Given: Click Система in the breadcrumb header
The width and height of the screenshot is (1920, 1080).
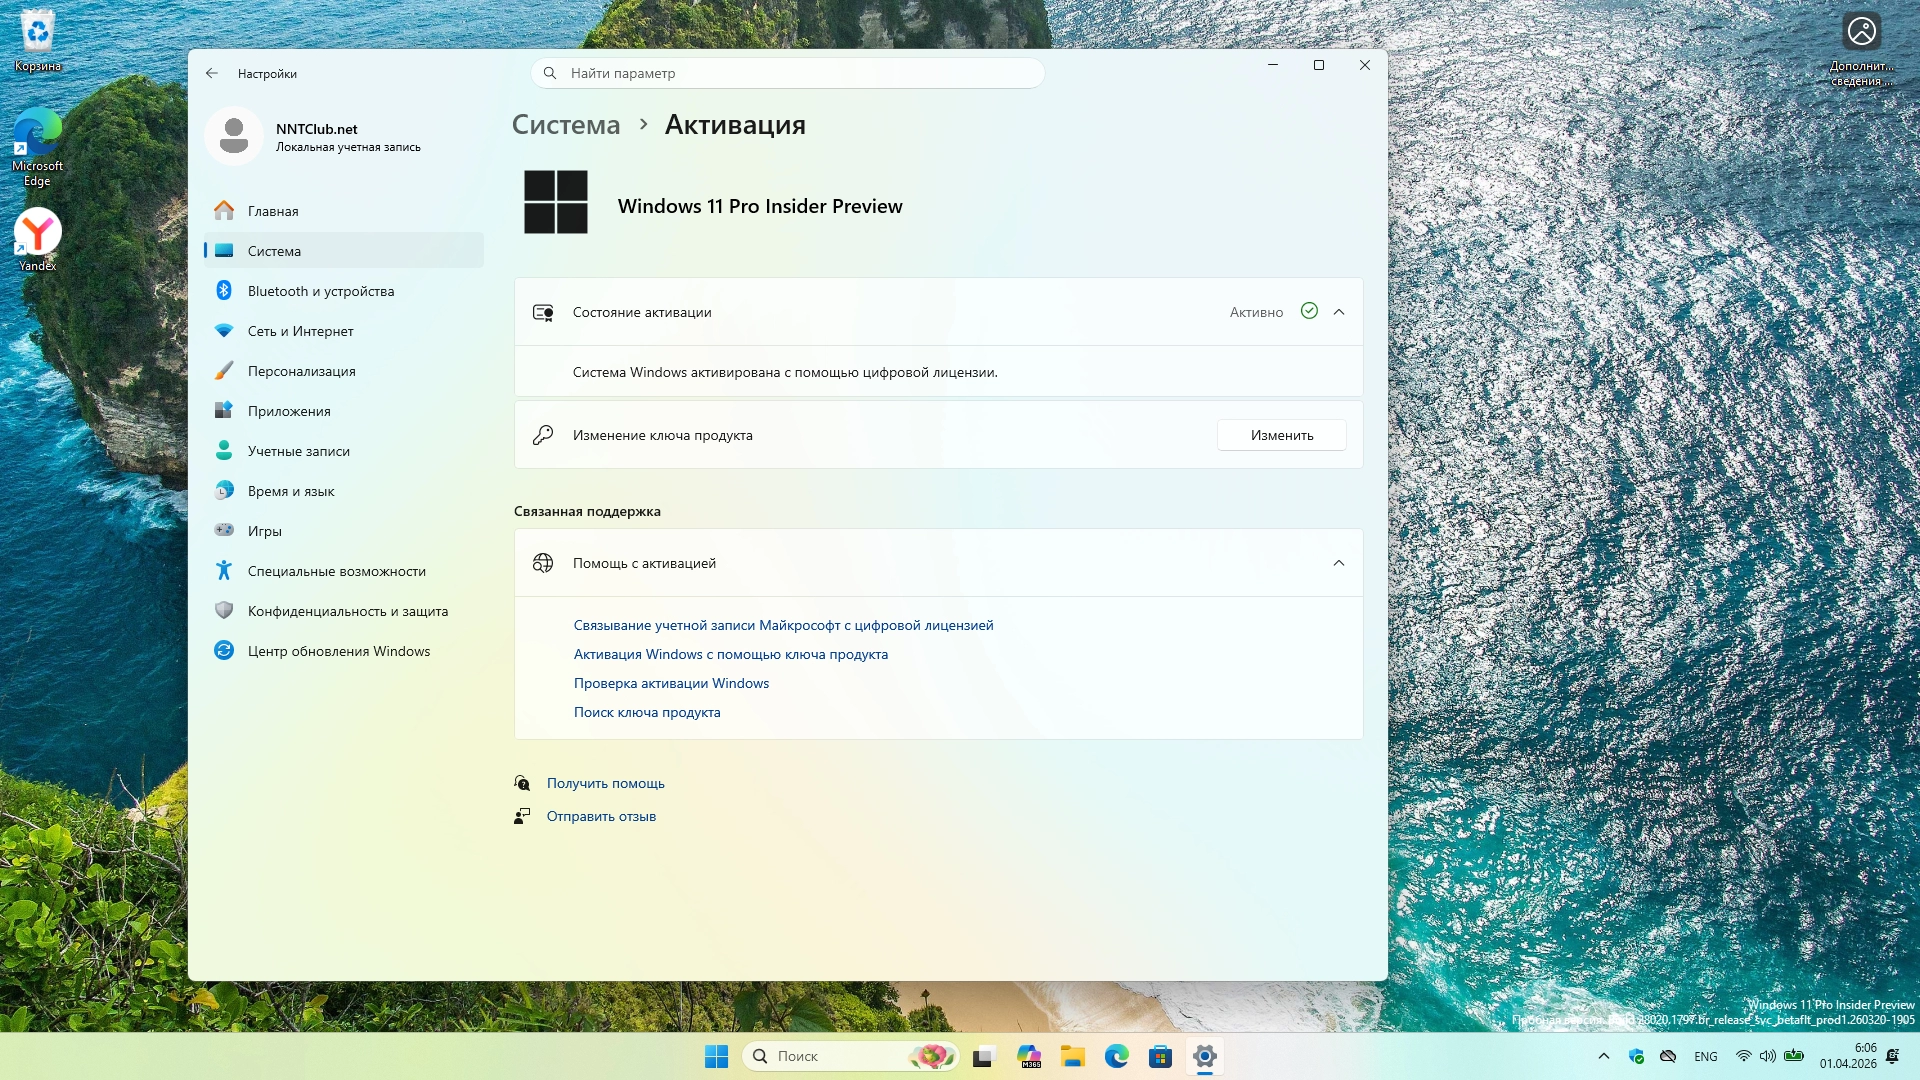Looking at the screenshot, I should [x=566, y=125].
